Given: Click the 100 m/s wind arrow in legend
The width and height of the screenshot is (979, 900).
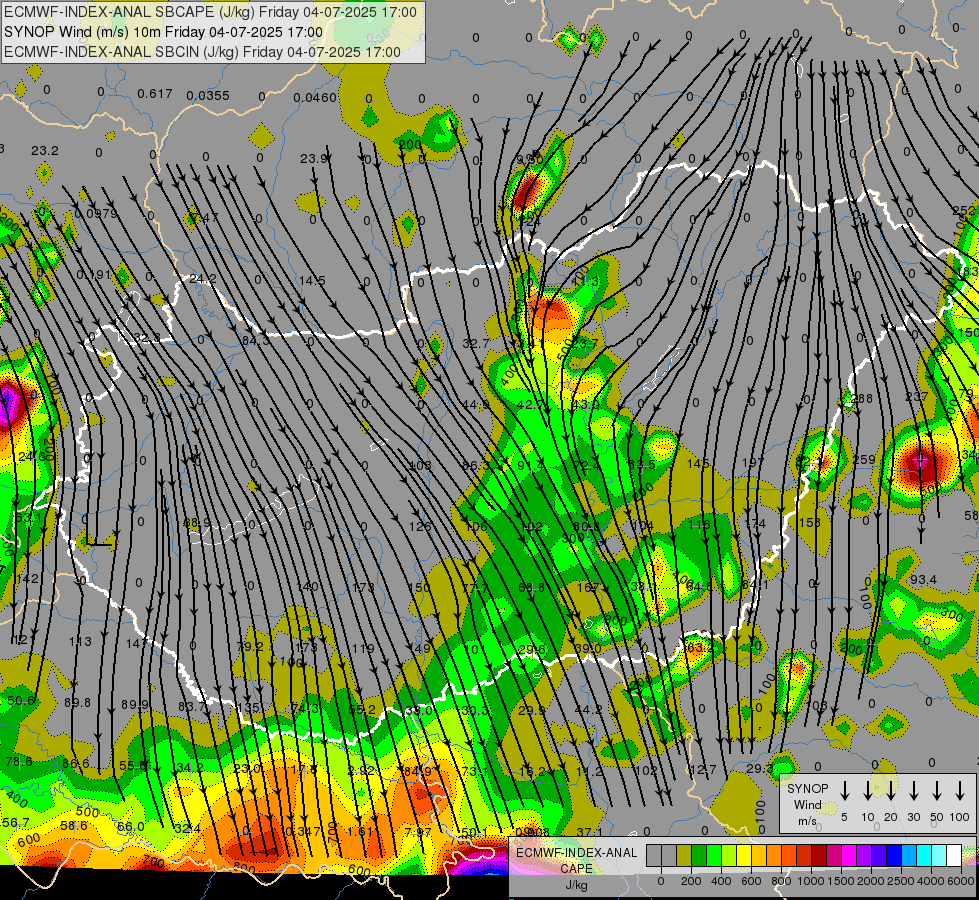Looking at the screenshot, I should [x=960, y=790].
